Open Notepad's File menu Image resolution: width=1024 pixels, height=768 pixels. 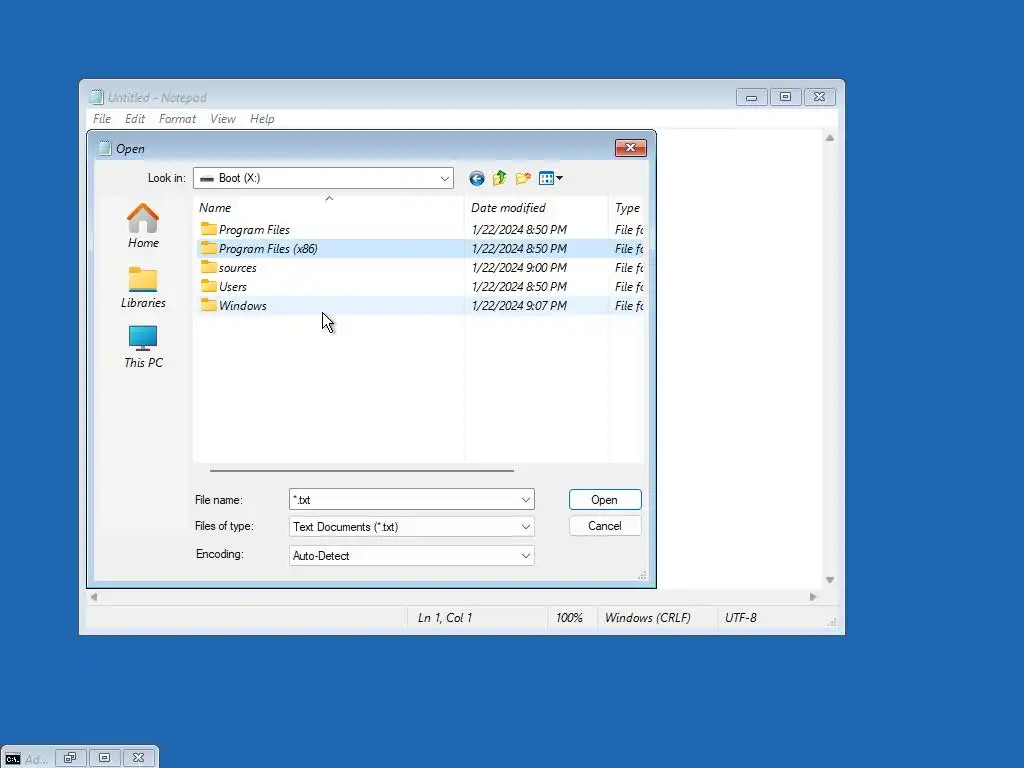click(102, 119)
